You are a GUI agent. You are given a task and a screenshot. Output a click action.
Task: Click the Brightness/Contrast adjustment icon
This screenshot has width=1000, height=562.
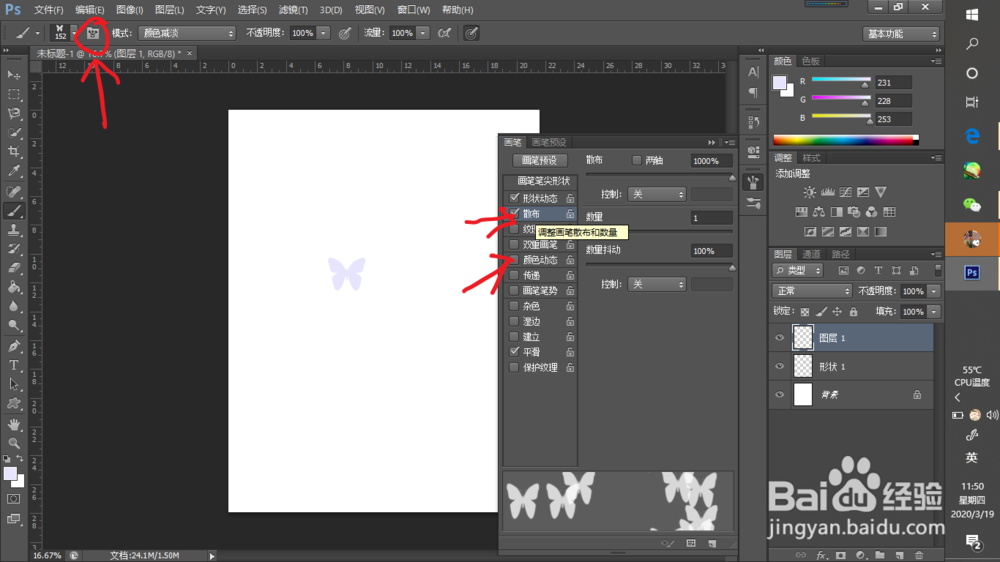point(809,192)
